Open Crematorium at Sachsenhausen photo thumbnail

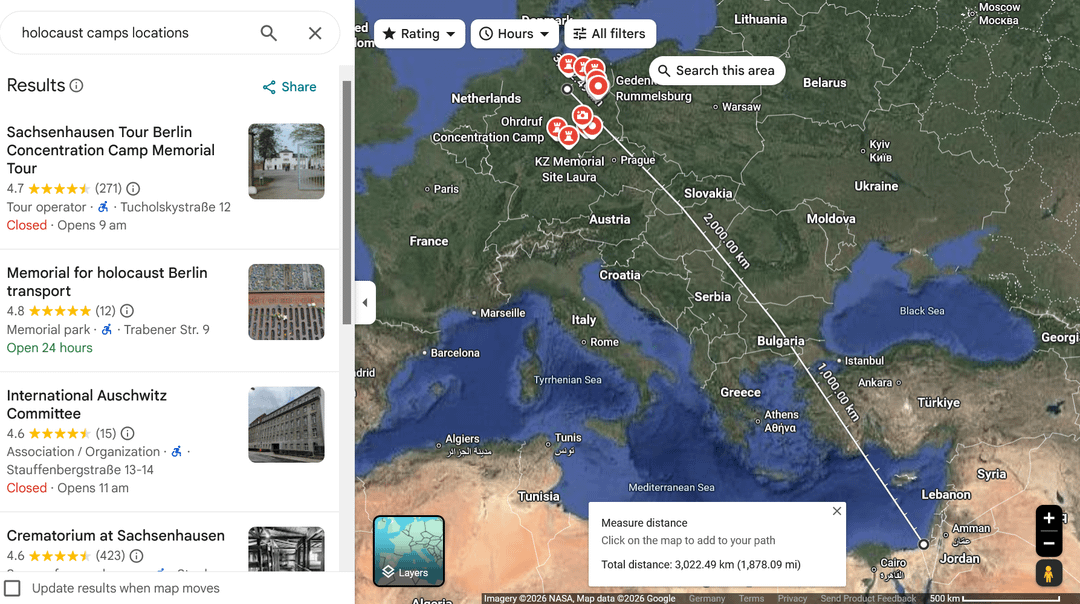(x=287, y=549)
